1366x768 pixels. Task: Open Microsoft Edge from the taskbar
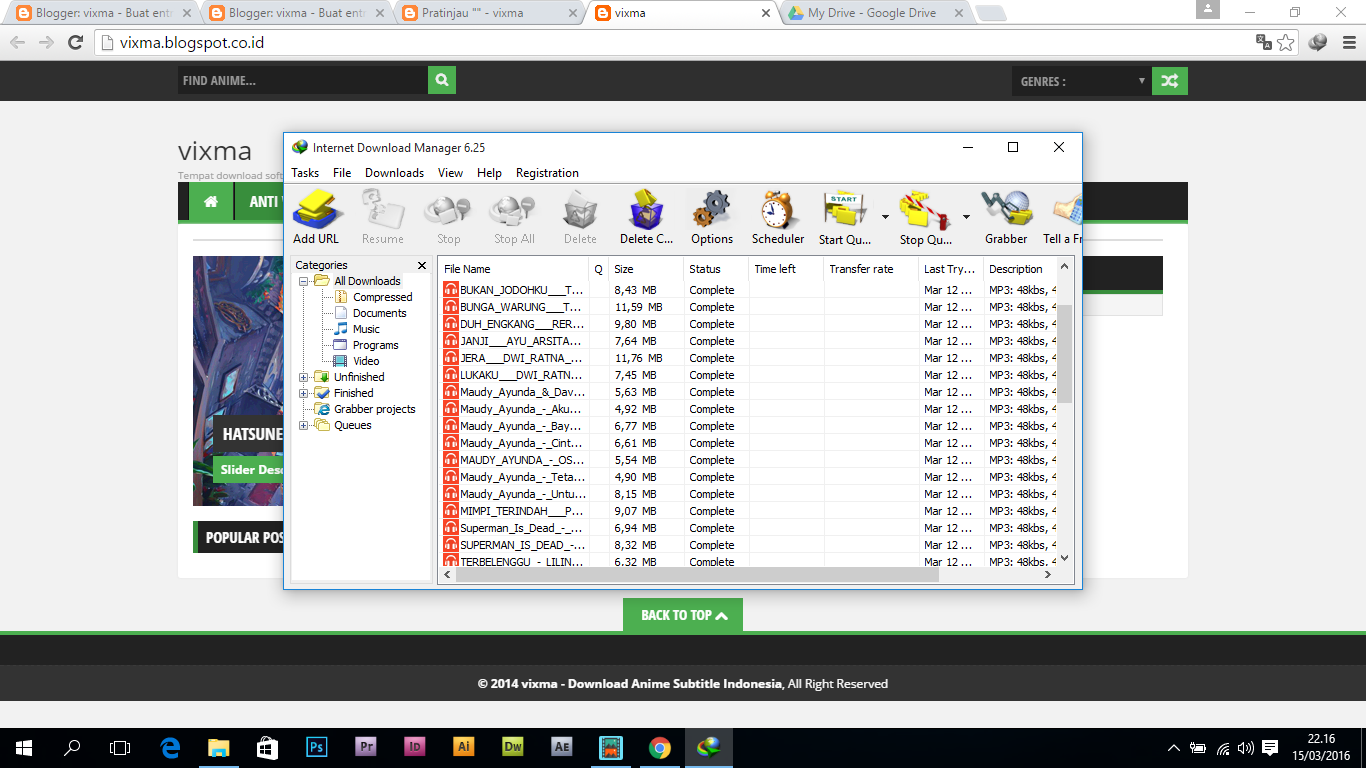pos(170,747)
